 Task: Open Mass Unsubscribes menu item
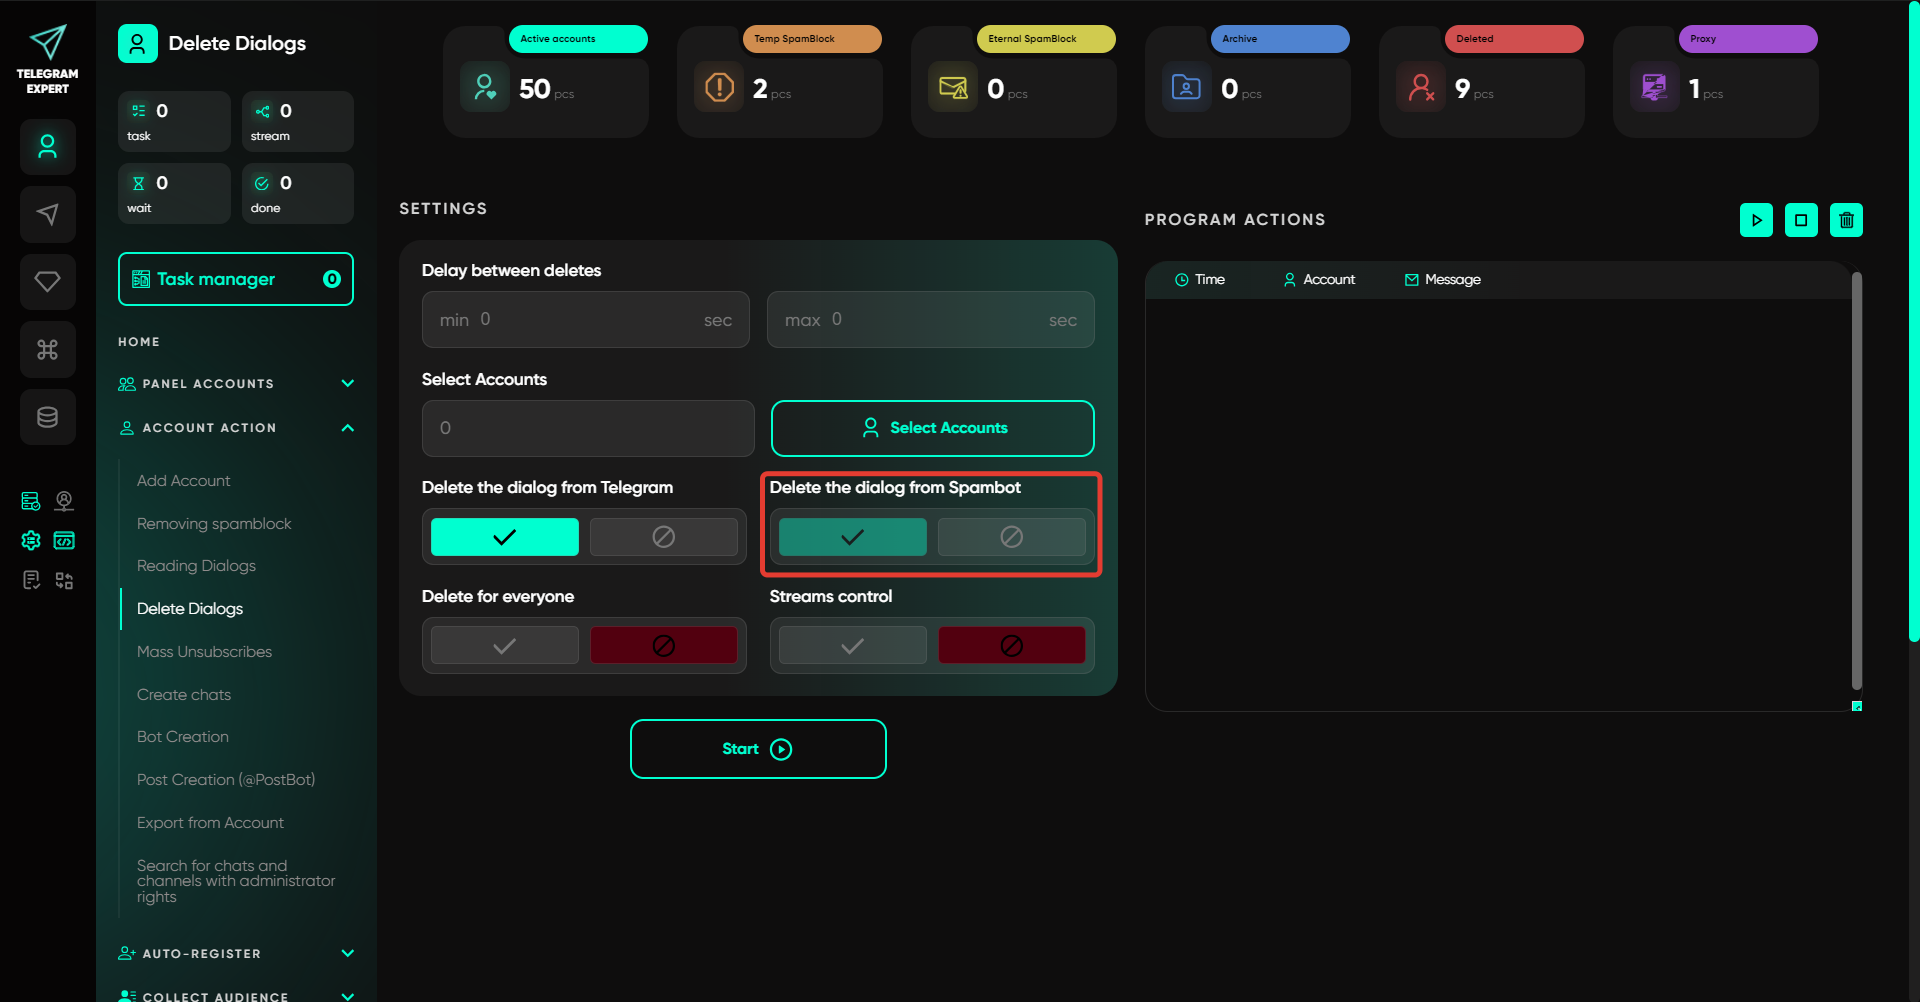[204, 652]
